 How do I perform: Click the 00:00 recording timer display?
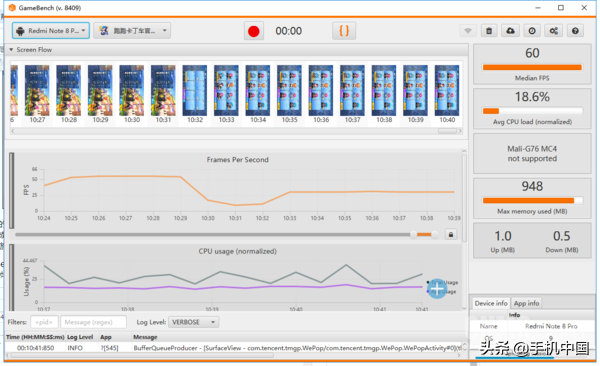289,31
